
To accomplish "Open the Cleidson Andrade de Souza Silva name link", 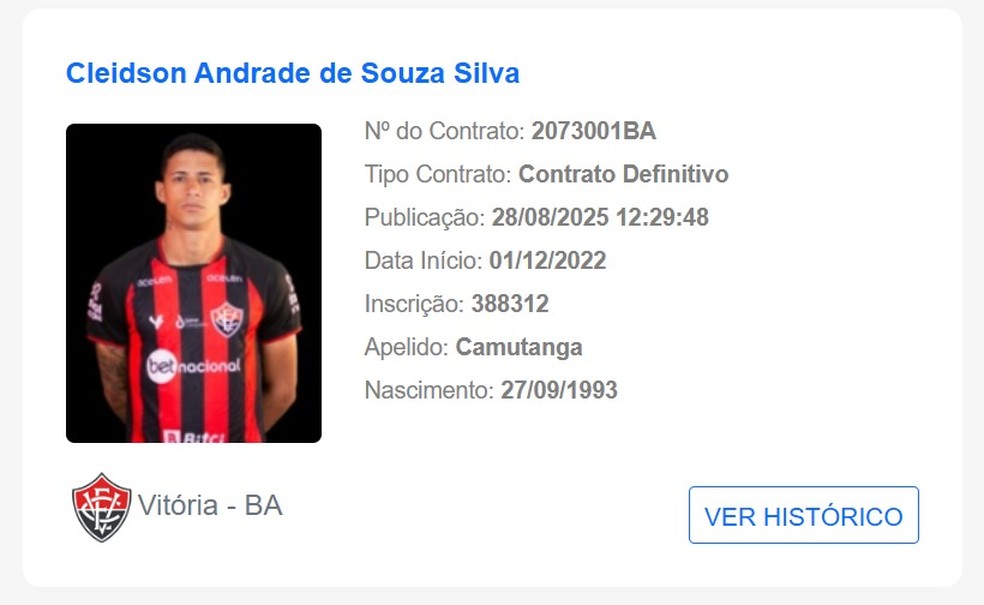I will tap(292, 73).
